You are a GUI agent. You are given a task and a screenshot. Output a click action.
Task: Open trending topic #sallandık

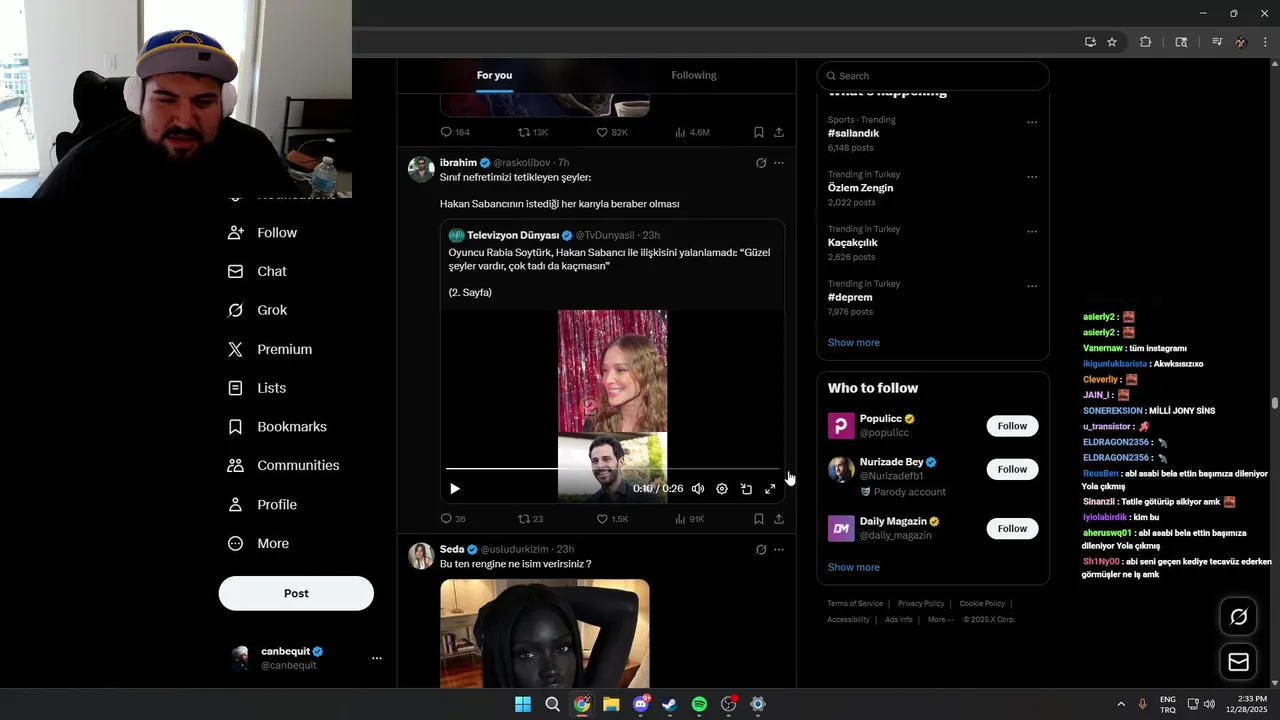(x=853, y=133)
